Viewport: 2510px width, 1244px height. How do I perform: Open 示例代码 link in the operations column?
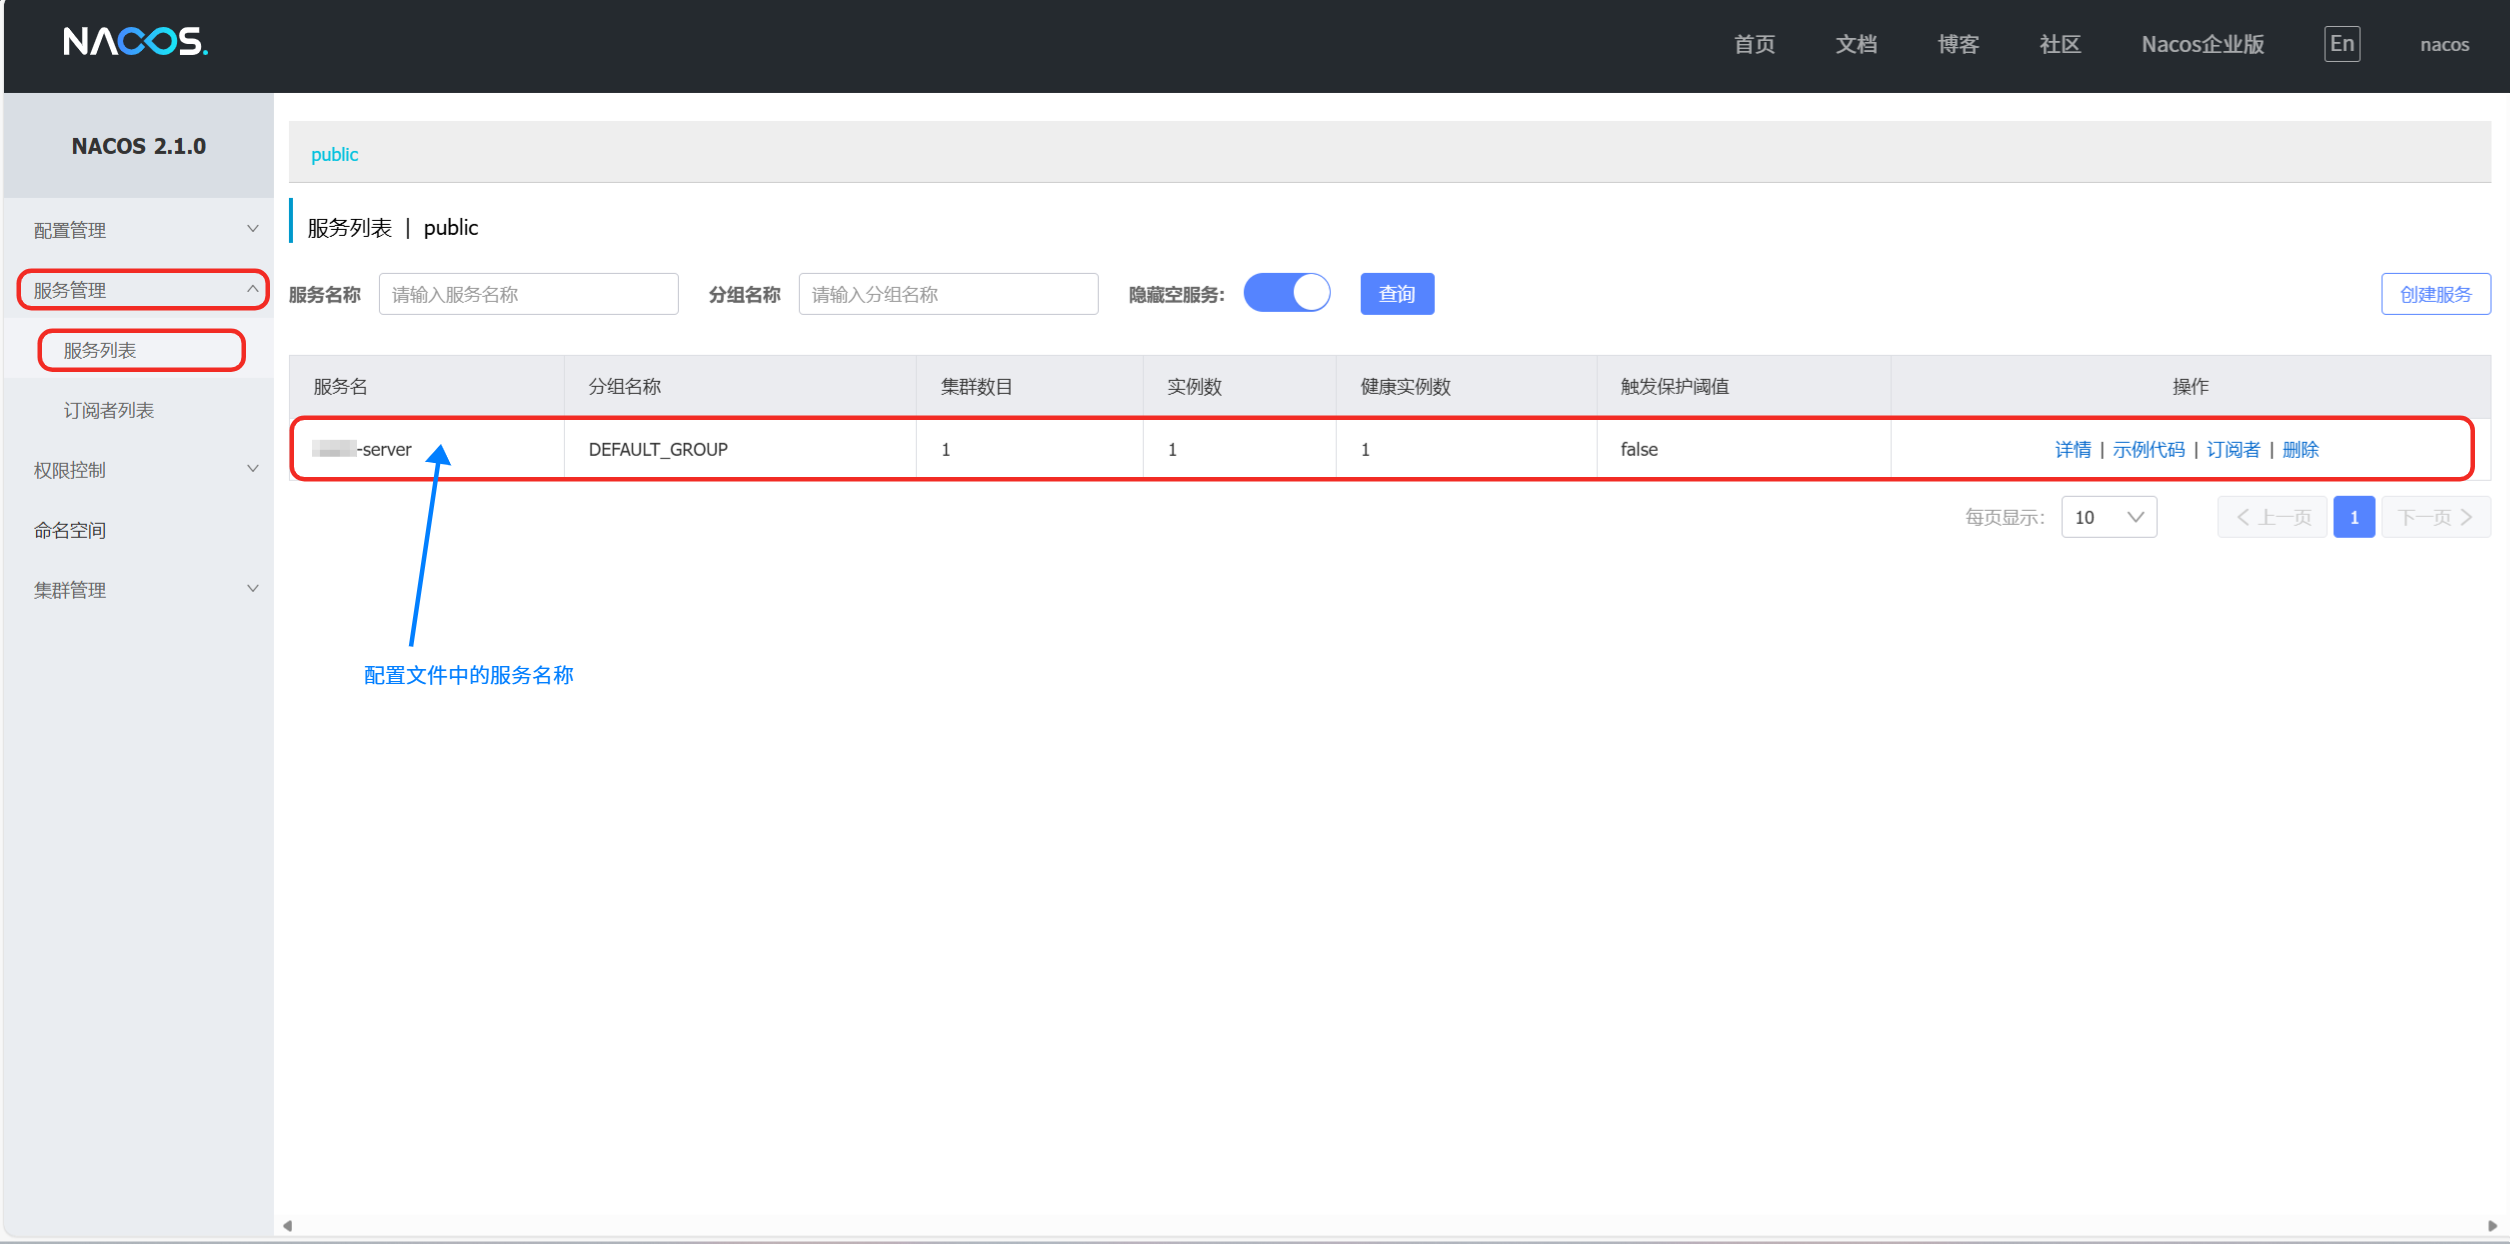click(2148, 449)
